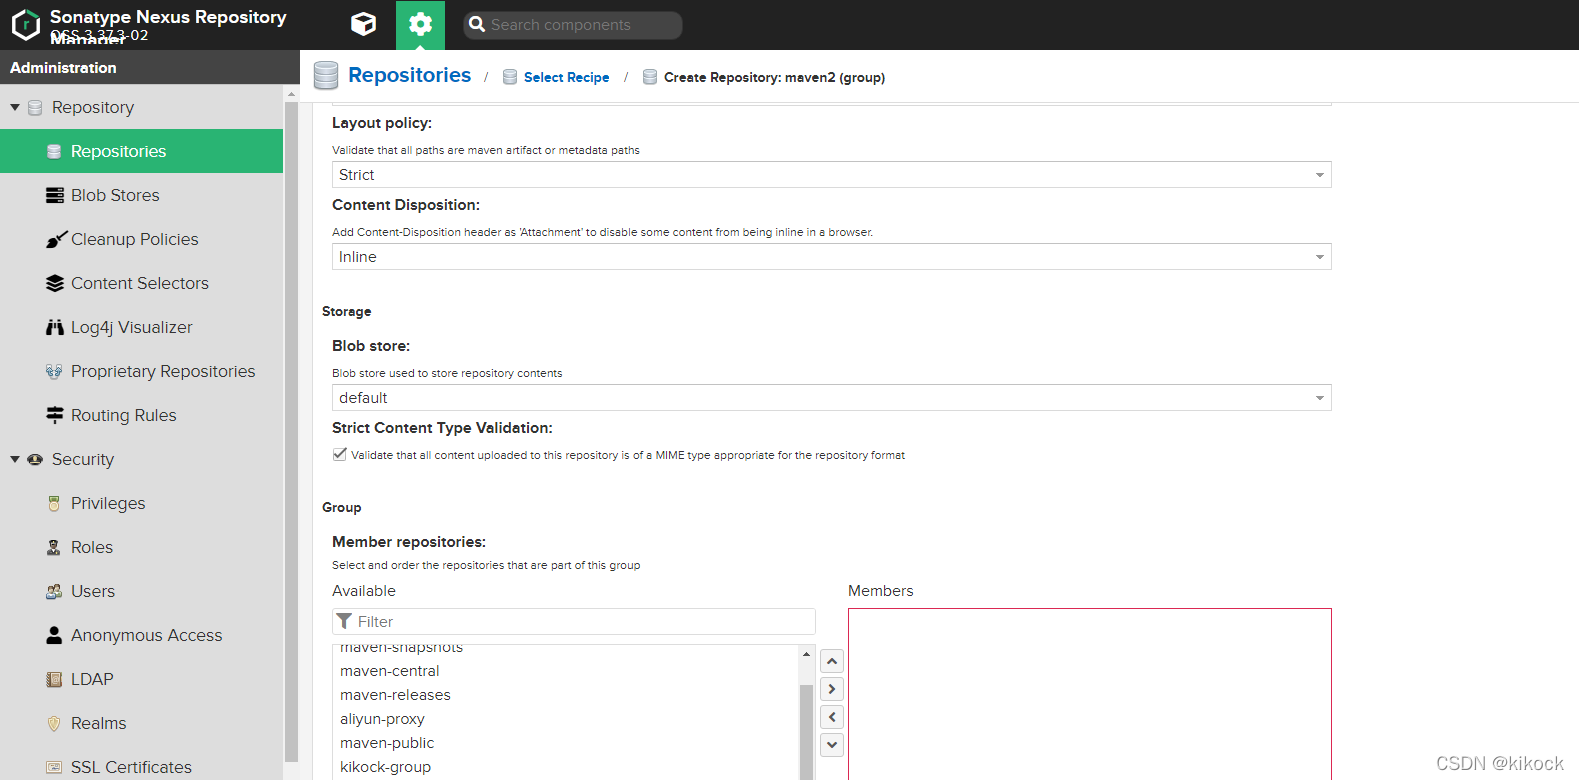
Task: Click the Roles icon in sidebar
Action: [54, 547]
